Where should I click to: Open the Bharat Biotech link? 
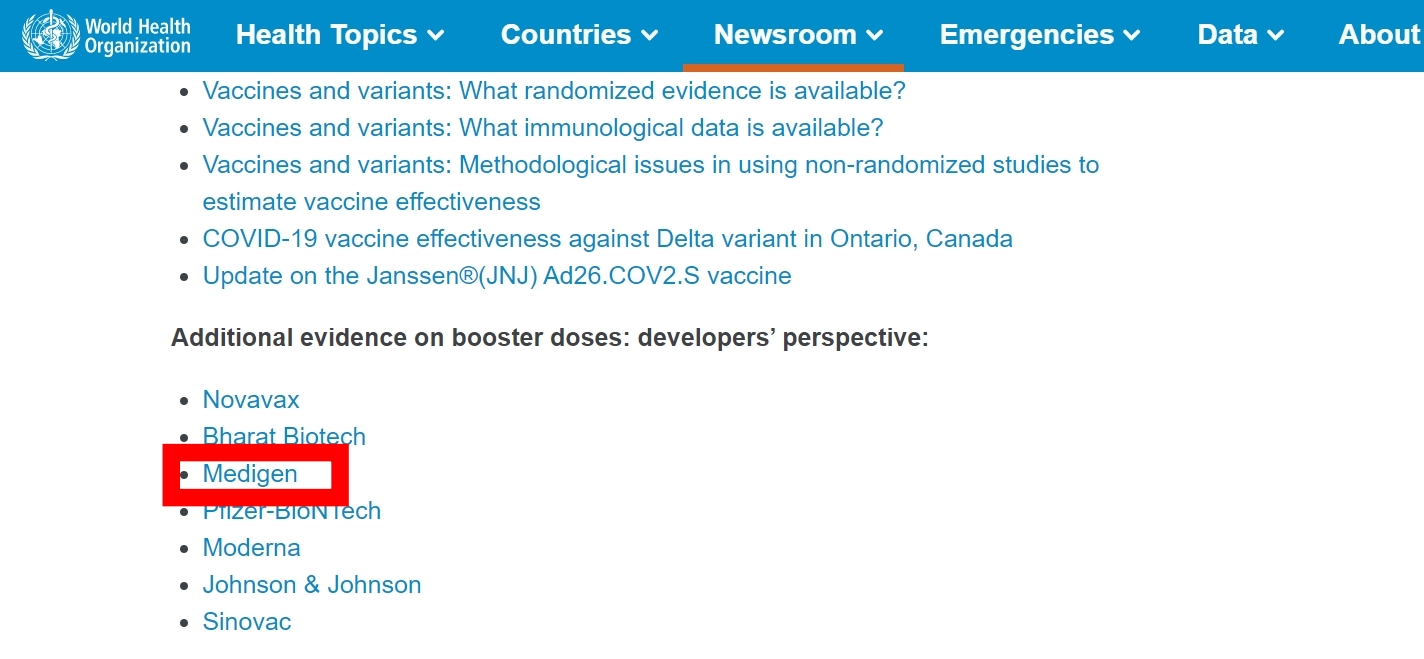(x=284, y=437)
